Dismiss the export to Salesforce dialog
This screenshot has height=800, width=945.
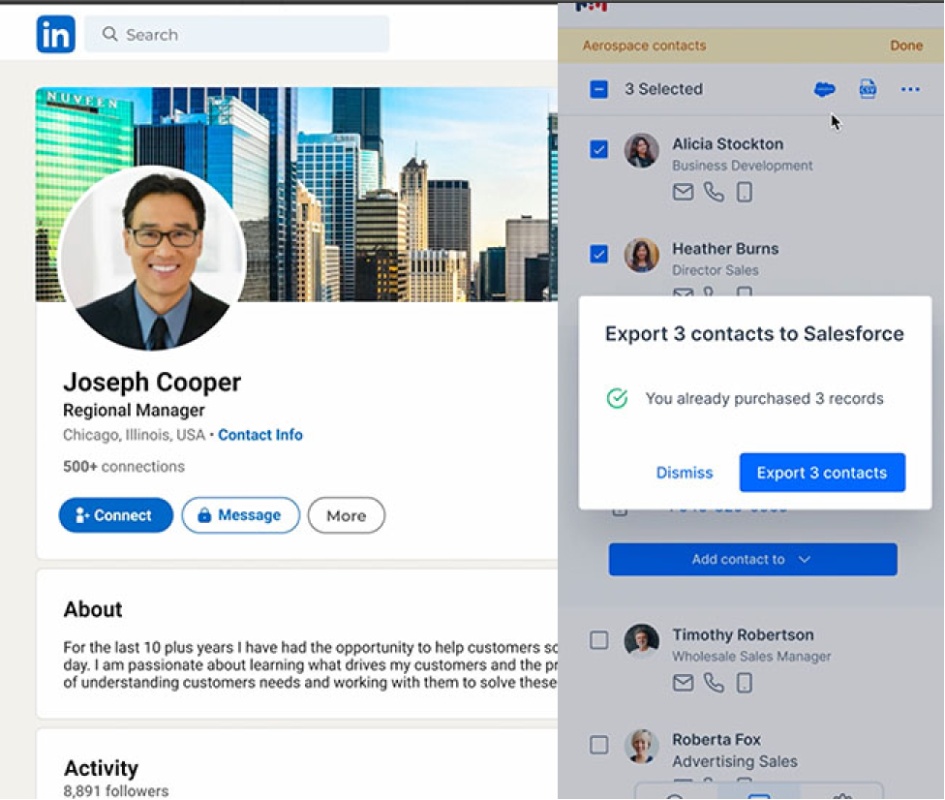(684, 473)
